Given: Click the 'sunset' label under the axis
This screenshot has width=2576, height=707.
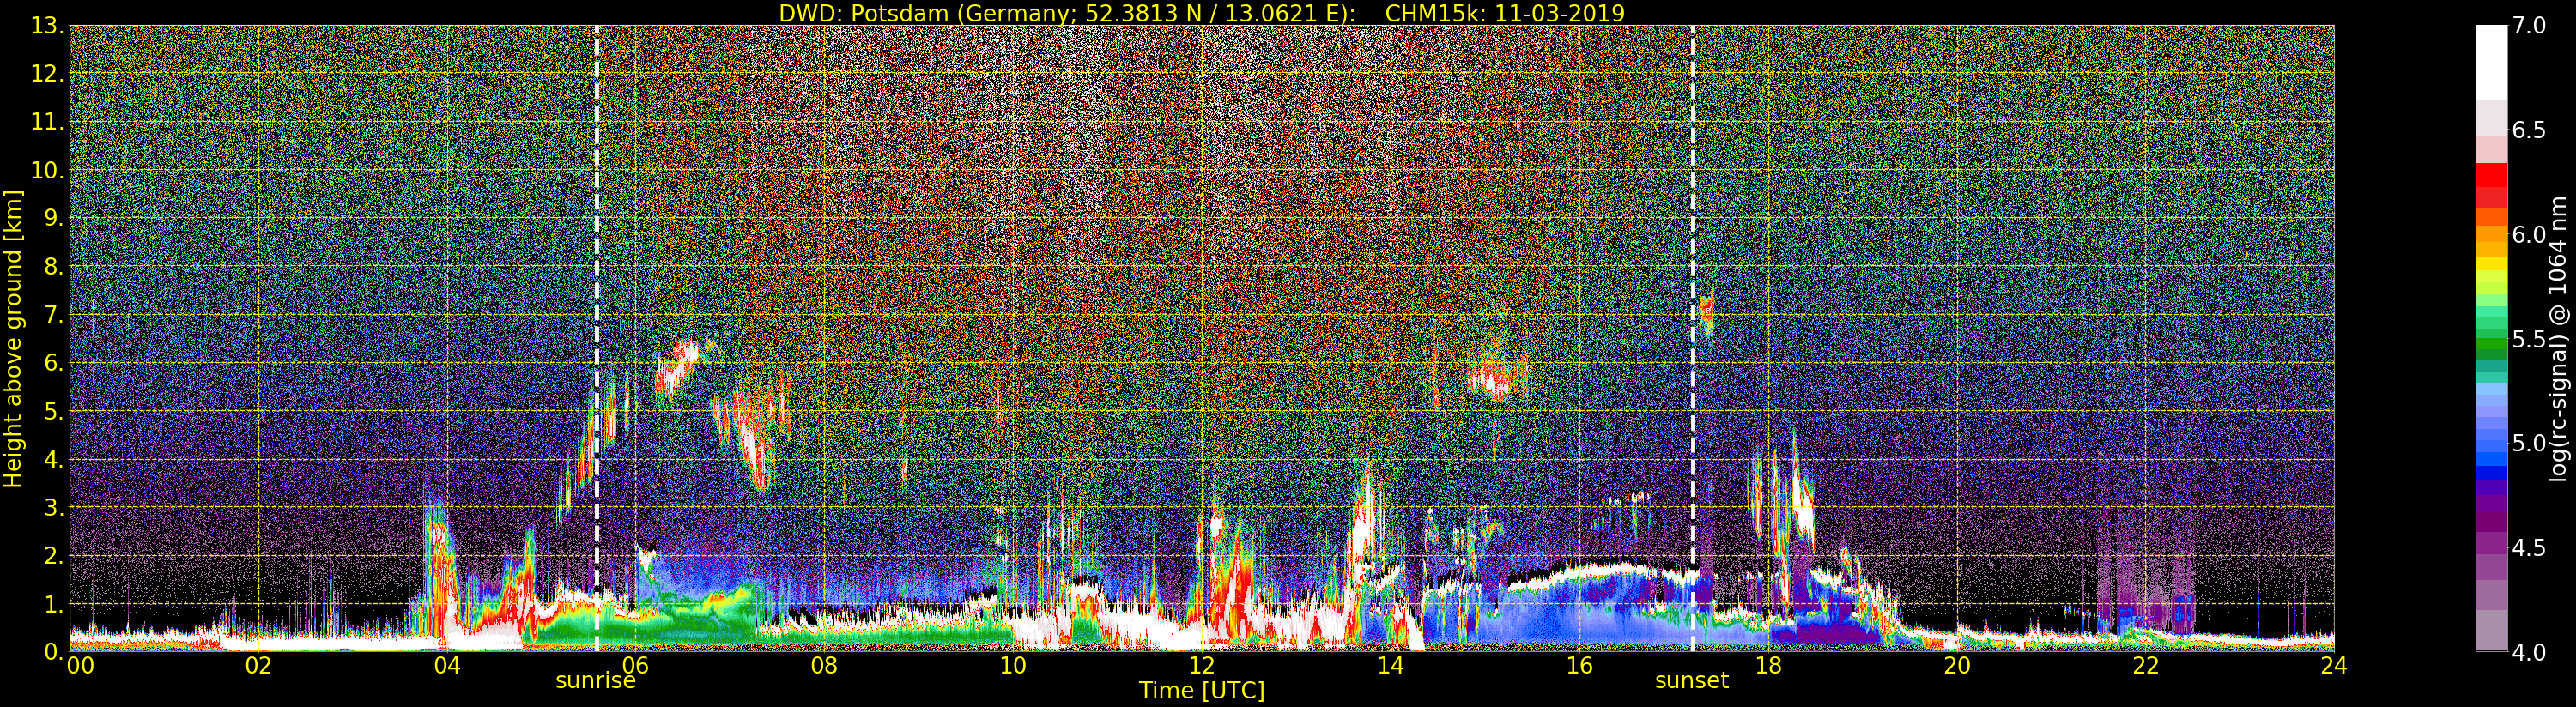Looking at the screenshot, I should pyautogui.click(x=1691, y=680).
